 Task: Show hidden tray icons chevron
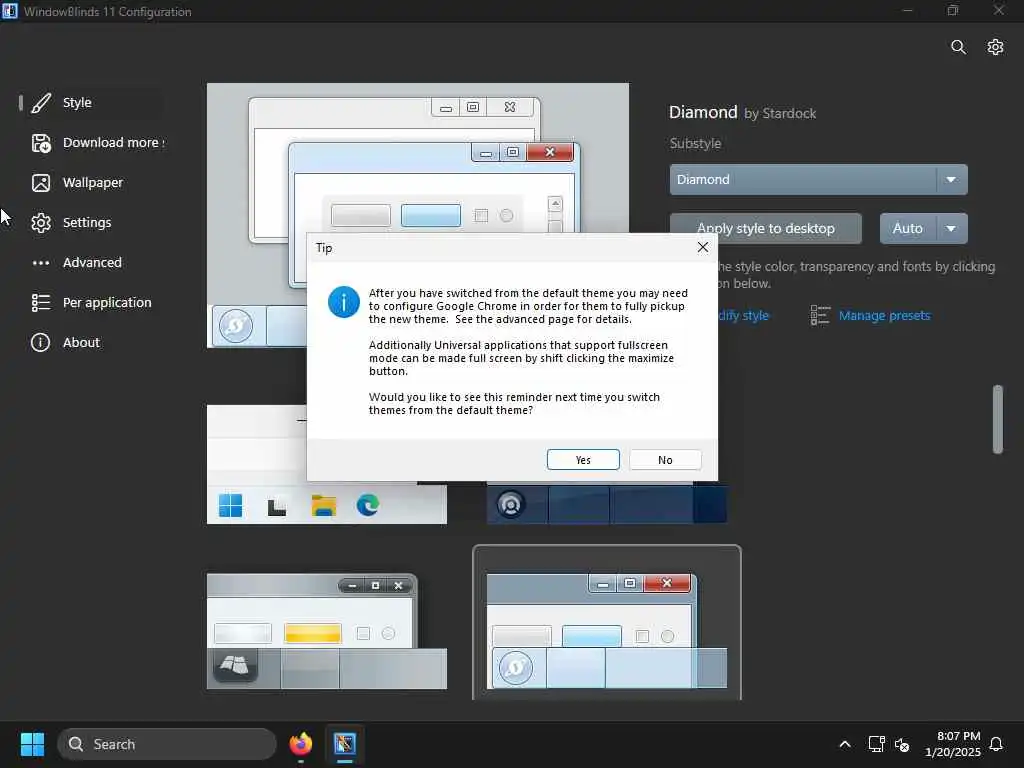[x=844, y=744]
